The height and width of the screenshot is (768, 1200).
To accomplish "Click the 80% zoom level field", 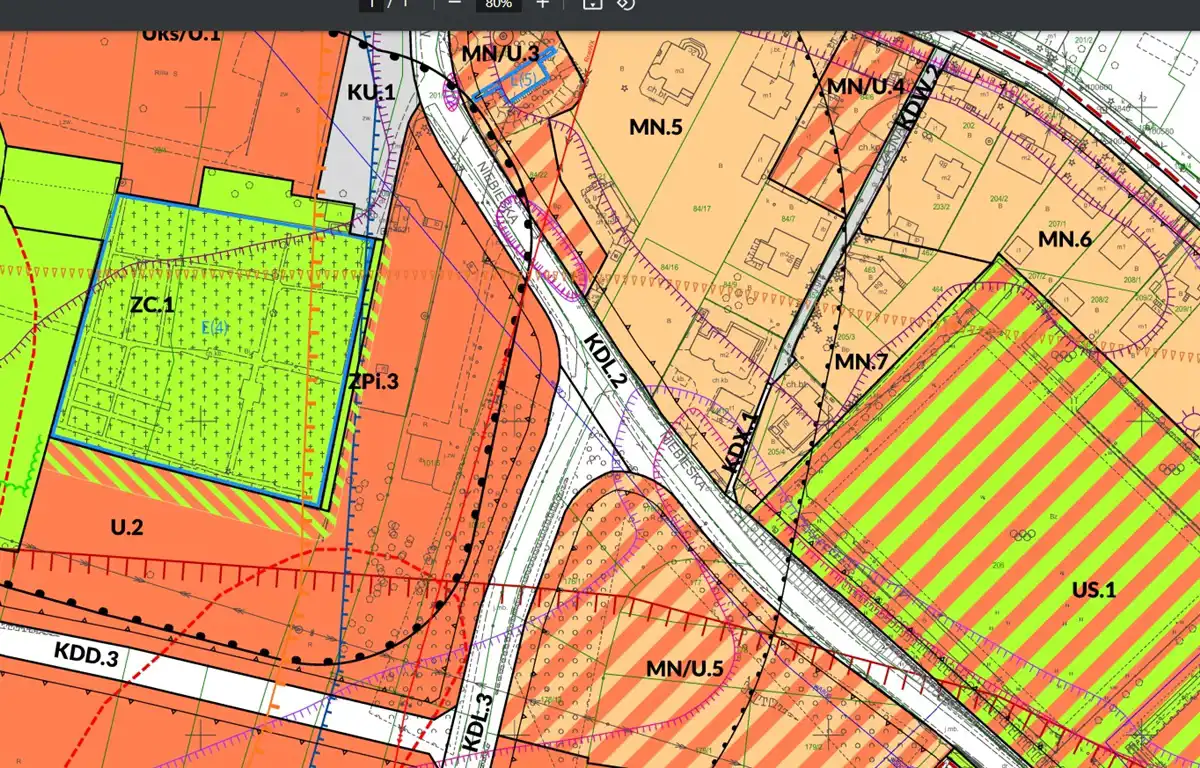I will click(498, 4).
